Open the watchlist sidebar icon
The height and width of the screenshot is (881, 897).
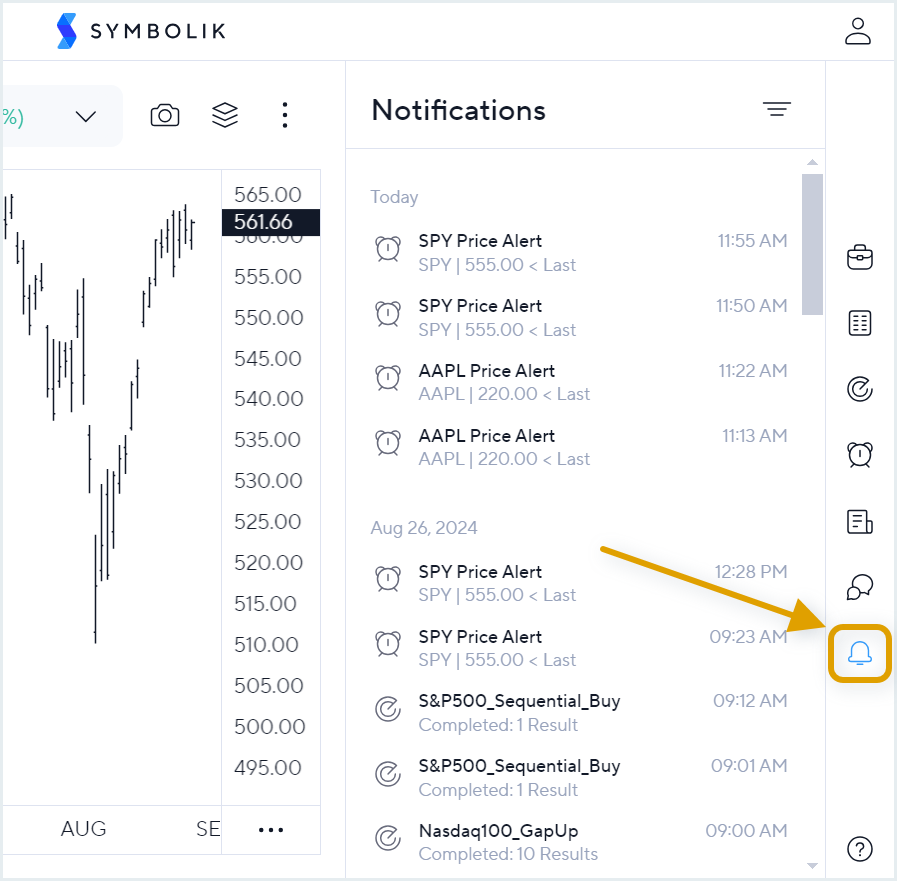[859, 323]
